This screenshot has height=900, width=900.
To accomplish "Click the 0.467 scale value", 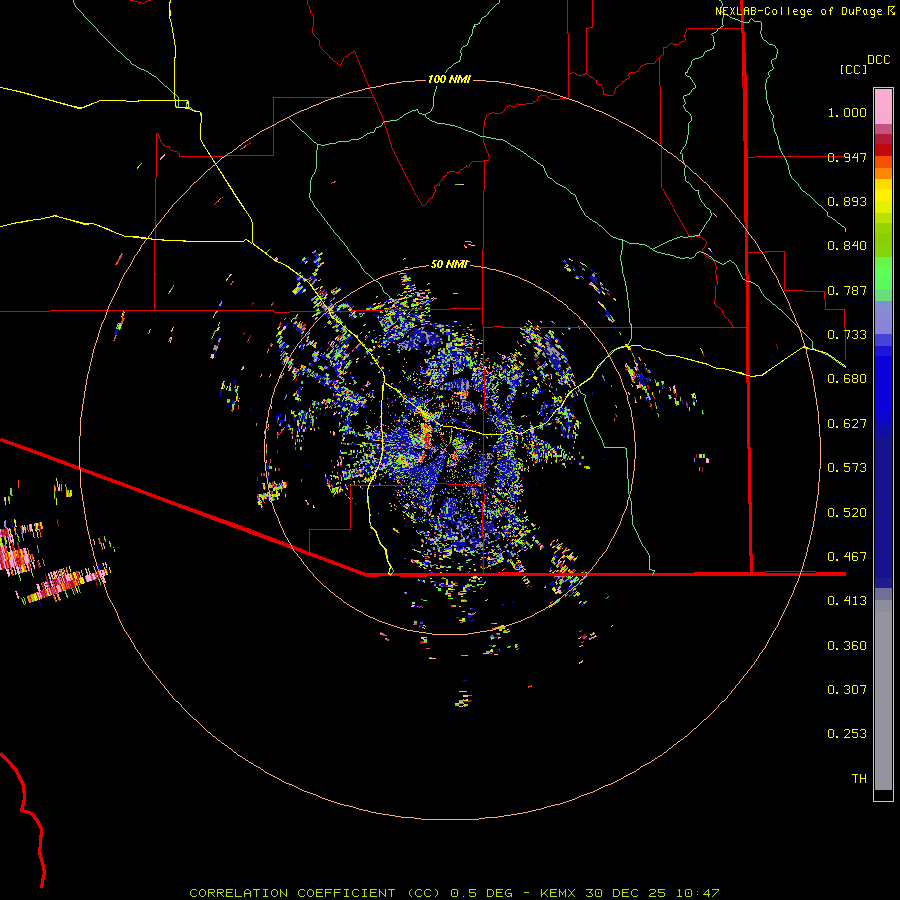I will [847, 557].
